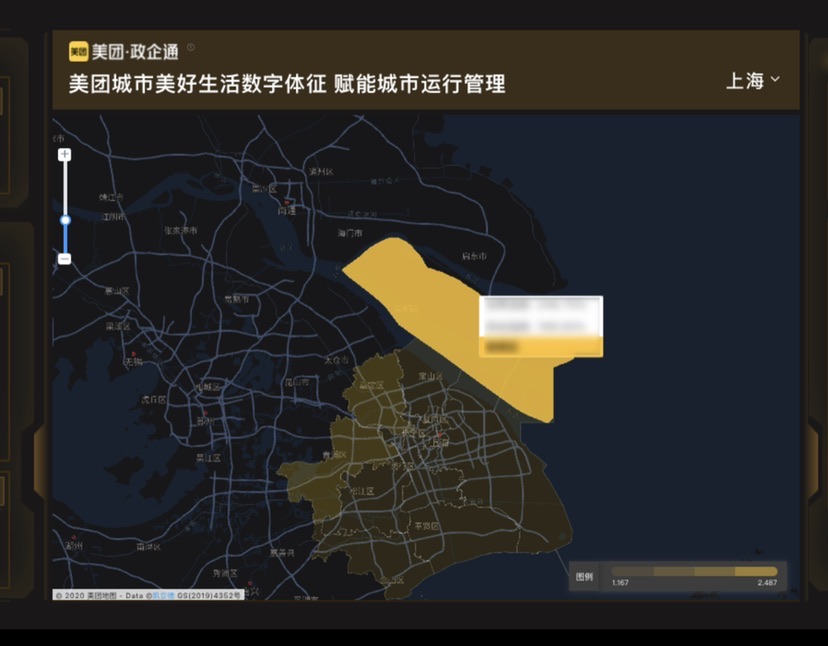Image resolution: width=828 pixels, height=646 pixels.
Task: Click the 嘉善县 map label
Action: pyautogui.click(x=282, y=553)
